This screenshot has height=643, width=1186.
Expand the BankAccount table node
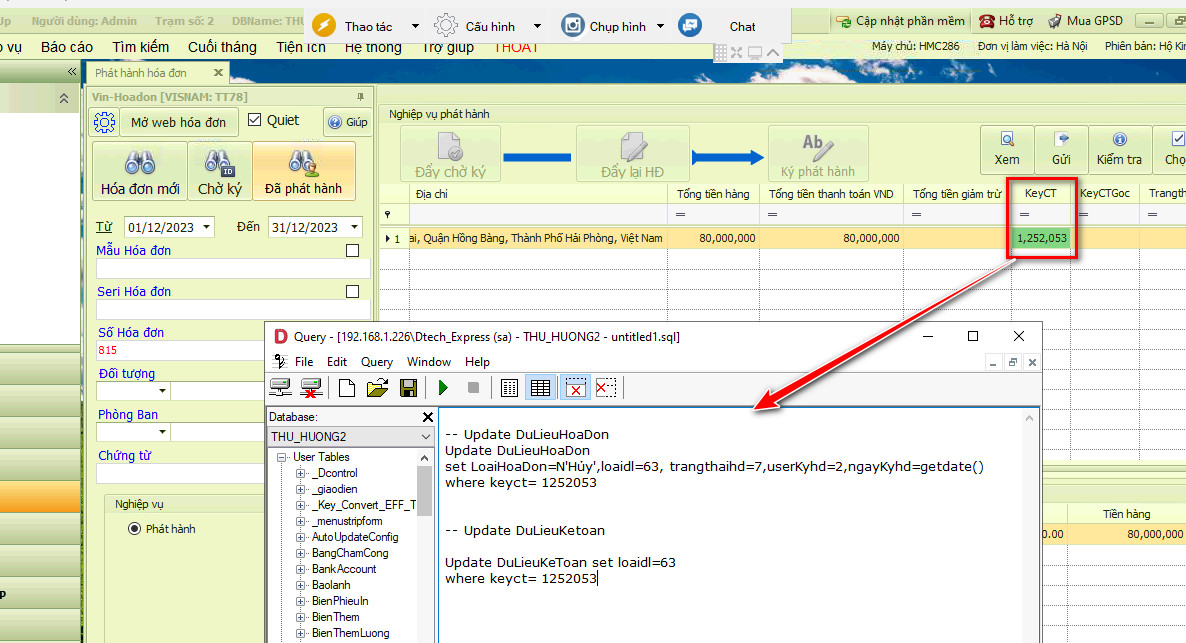tap(301, 569)
